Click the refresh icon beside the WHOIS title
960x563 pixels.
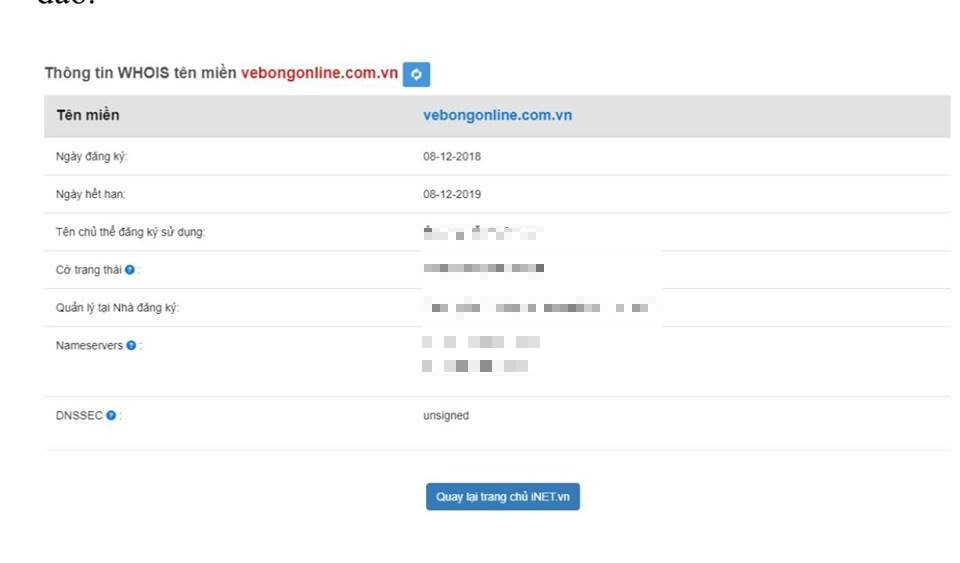tap(416, 74)
